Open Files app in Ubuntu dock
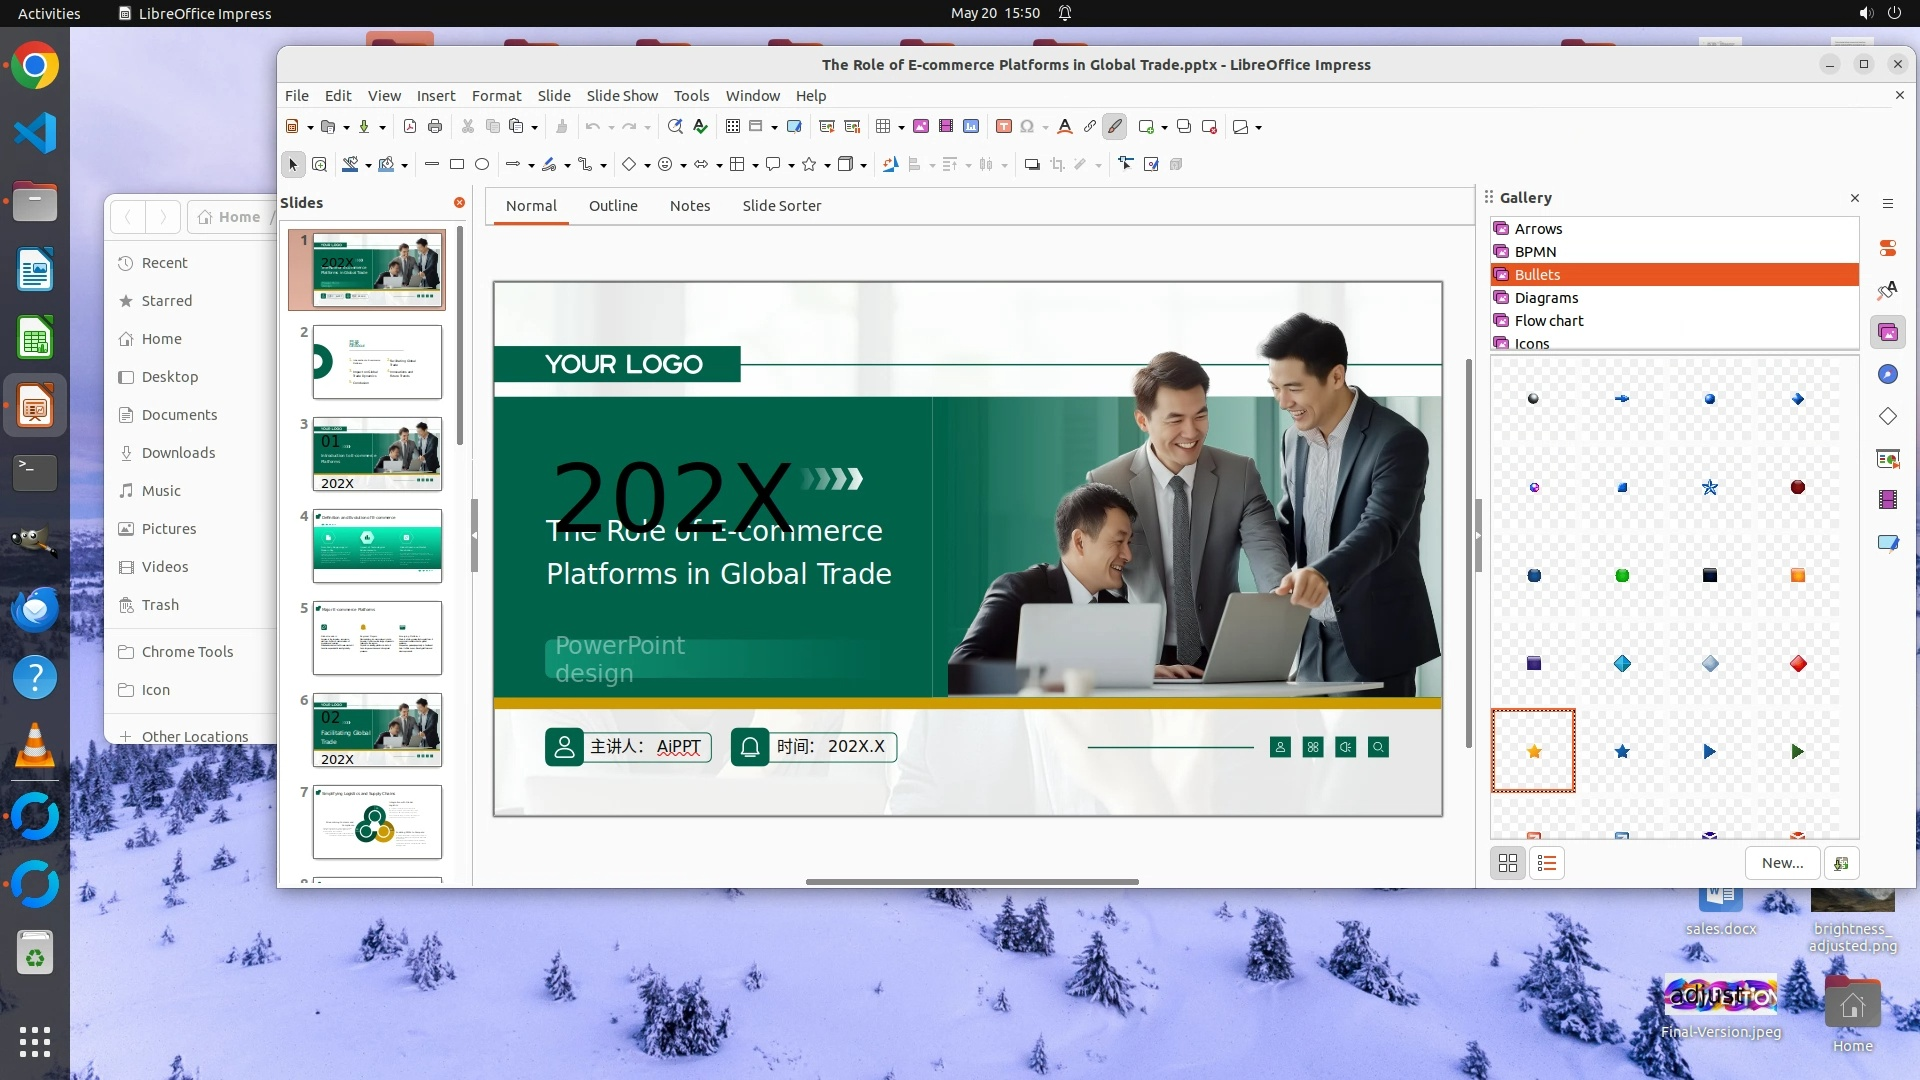The height and width of the screenshot is (1080, 1920). click(x=35, y=202)
